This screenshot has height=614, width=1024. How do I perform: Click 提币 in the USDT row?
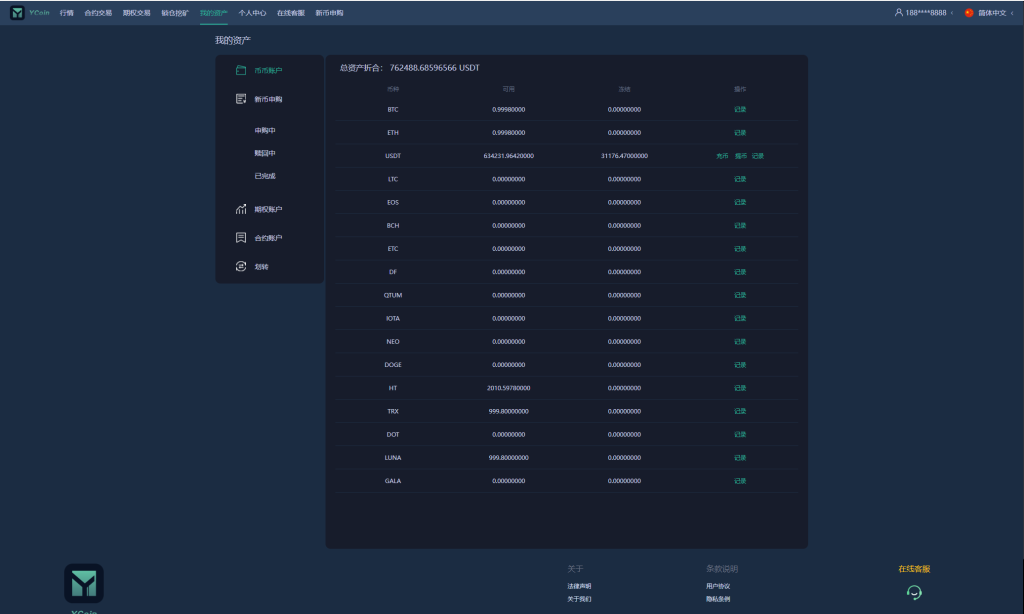(741, 156)
